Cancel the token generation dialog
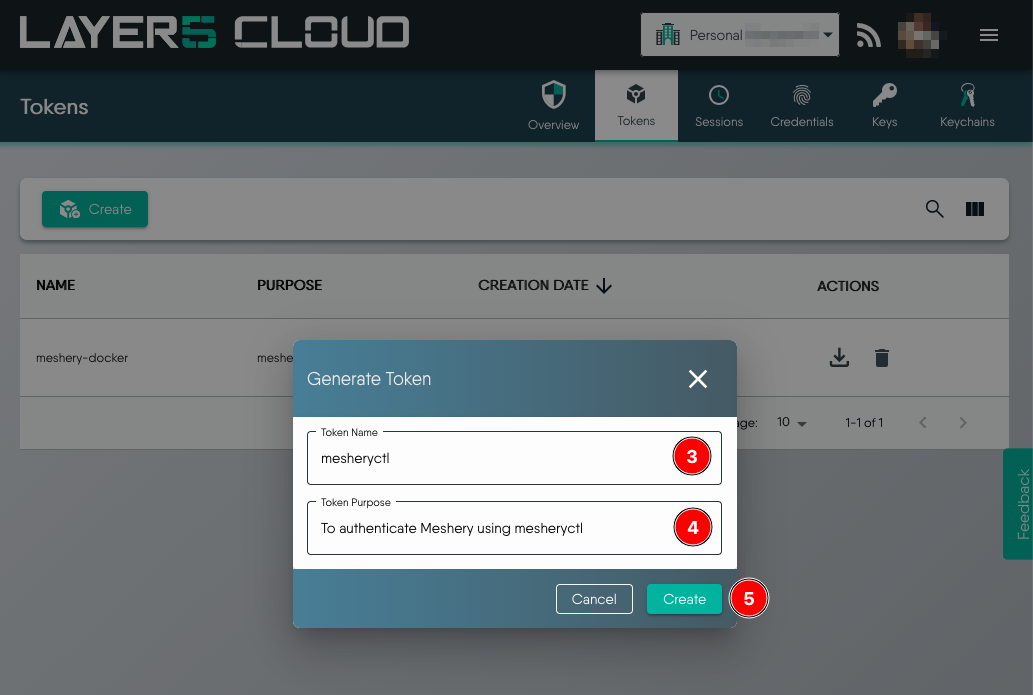1033x695 pixels. coord(594,599)
